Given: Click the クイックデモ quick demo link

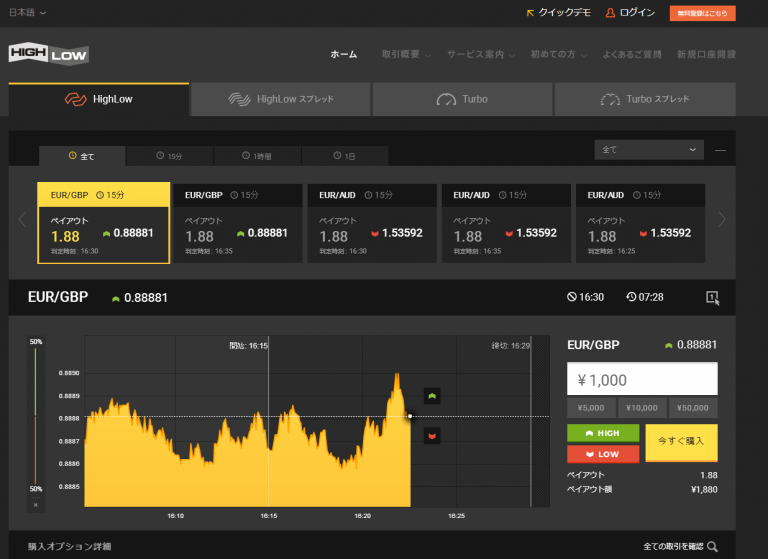Looking at the screenshot, I should click(x=558, y=13).
